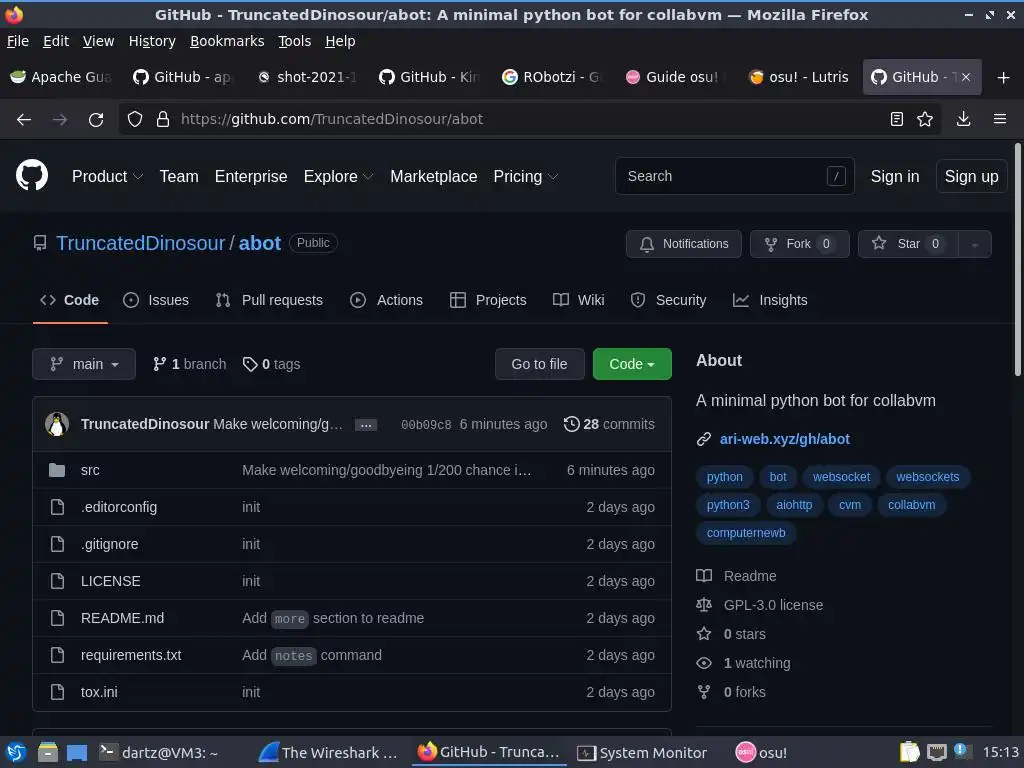This screenshot has width=1024, height=768.
Task: Open the 28 commits history
Action: click(x=609, y=424)
